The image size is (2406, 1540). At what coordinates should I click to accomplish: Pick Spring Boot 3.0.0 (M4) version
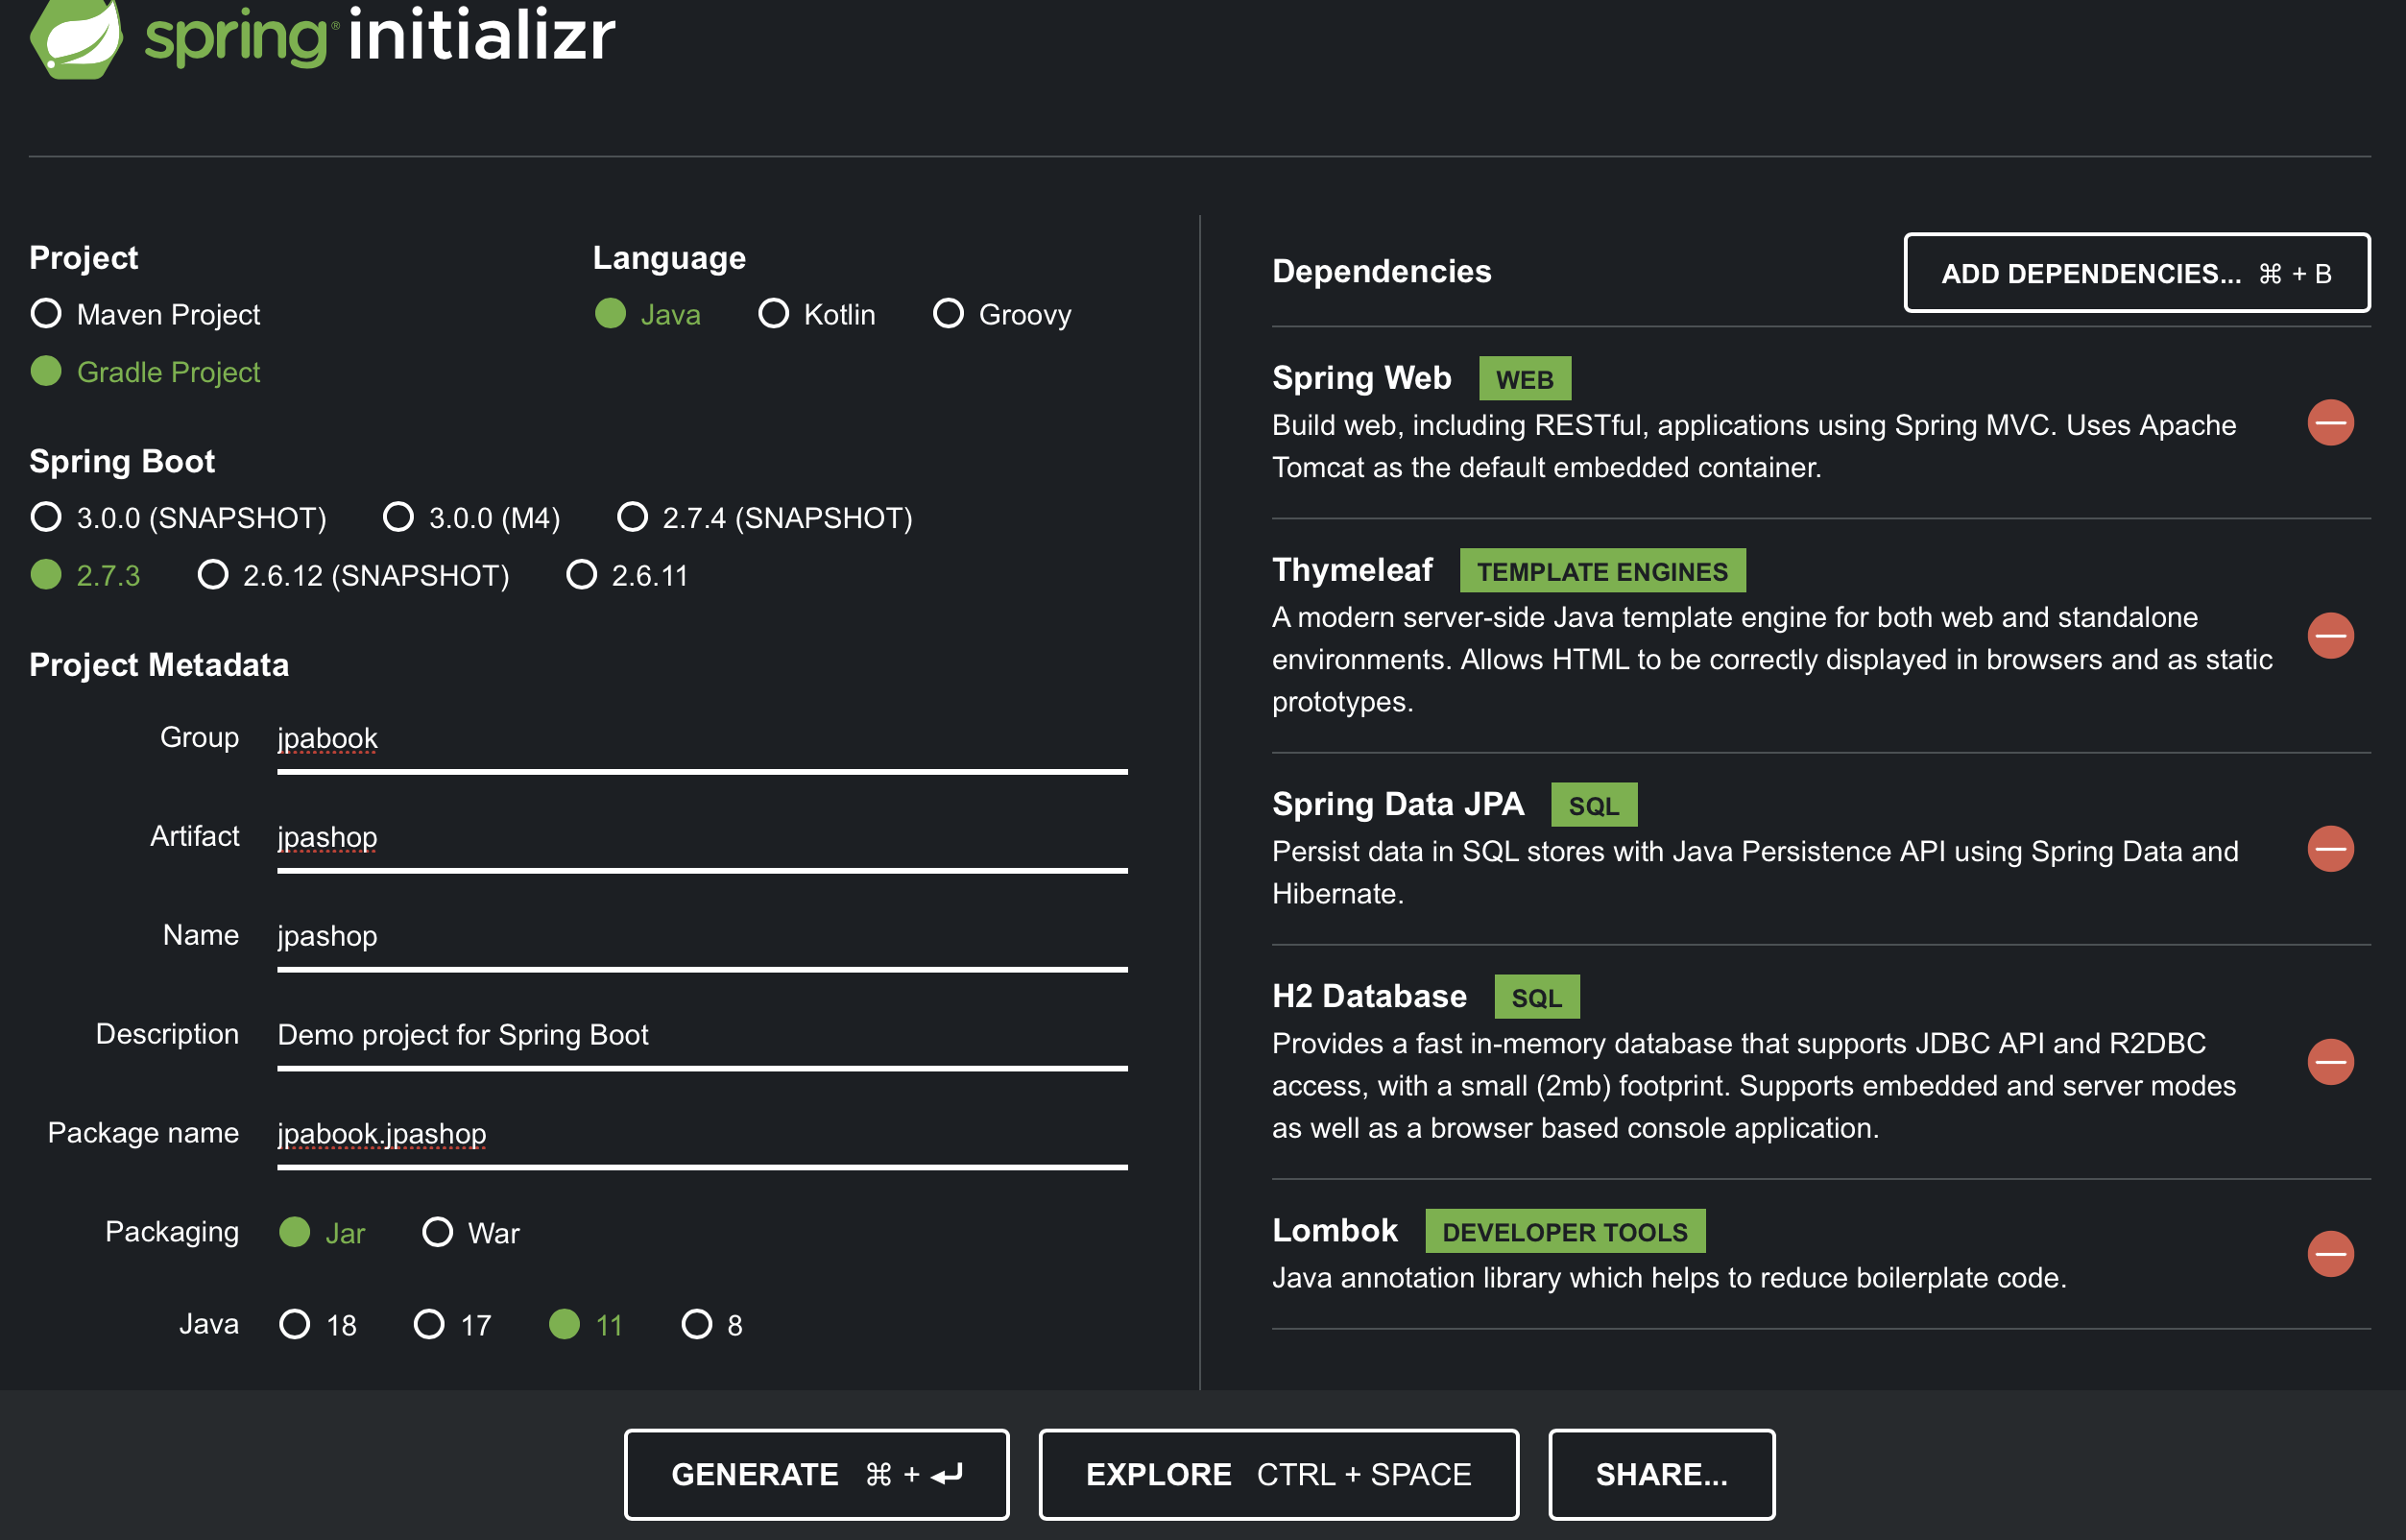[398, 518]
